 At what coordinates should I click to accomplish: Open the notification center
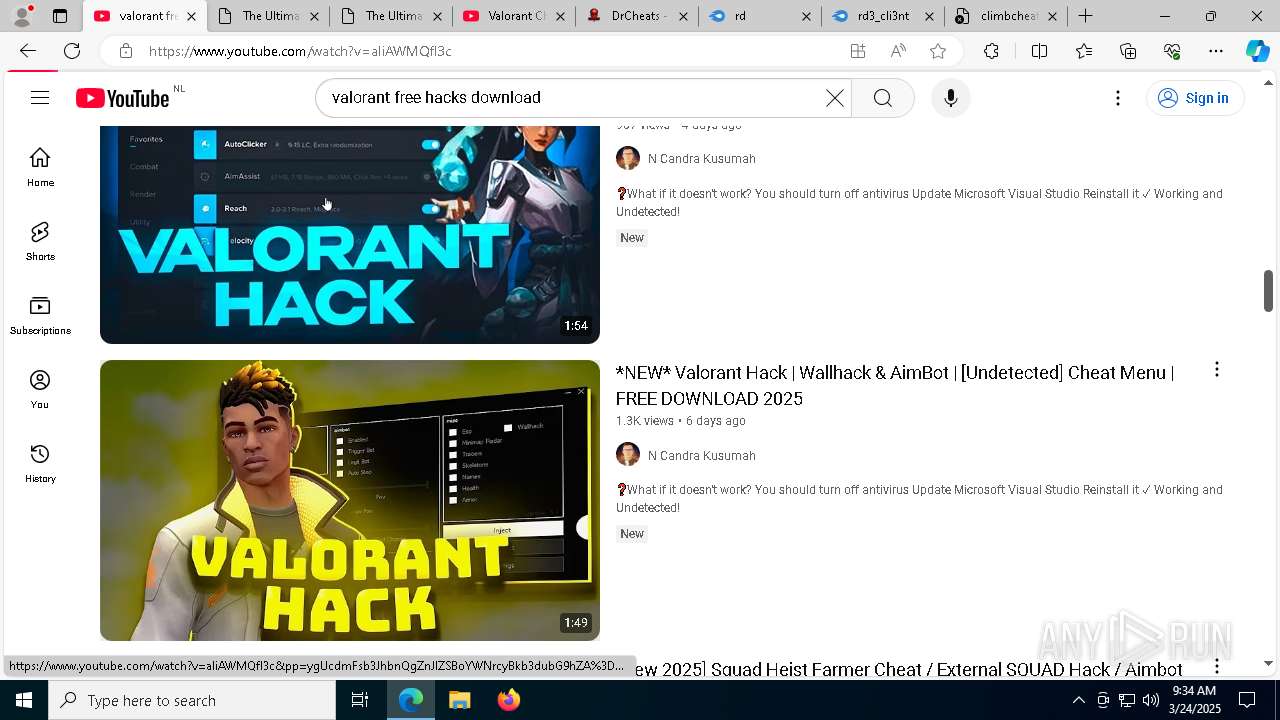(1247, 700)
